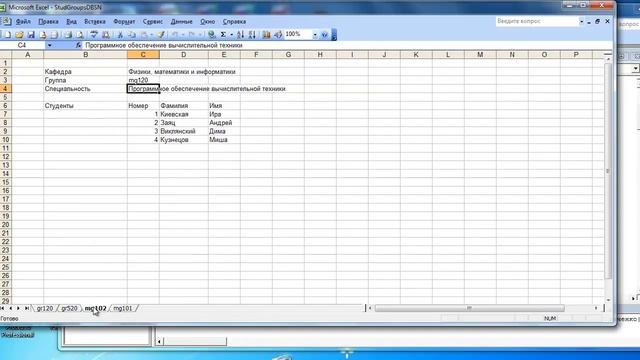Toggle the Drawing toolbar icon
The height and width of the screenshot is (360, 640).
278,35
